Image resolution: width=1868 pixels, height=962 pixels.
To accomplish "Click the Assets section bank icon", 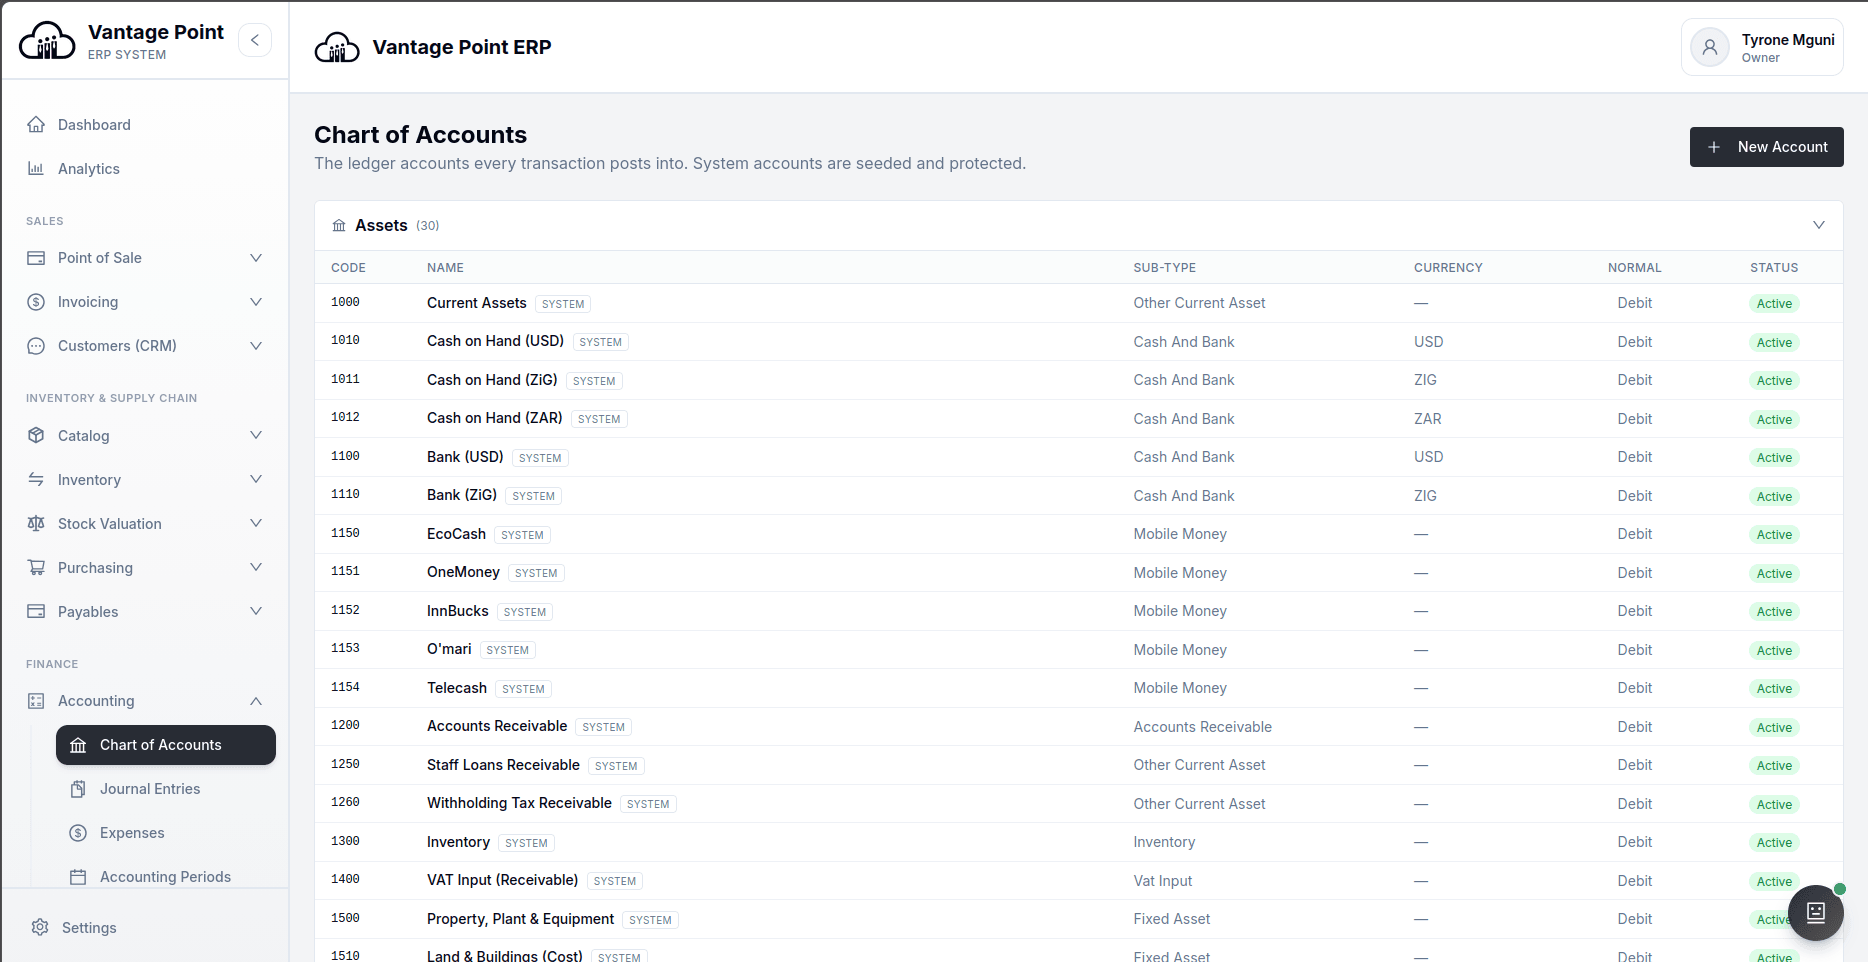I will (x=339, y=226).
